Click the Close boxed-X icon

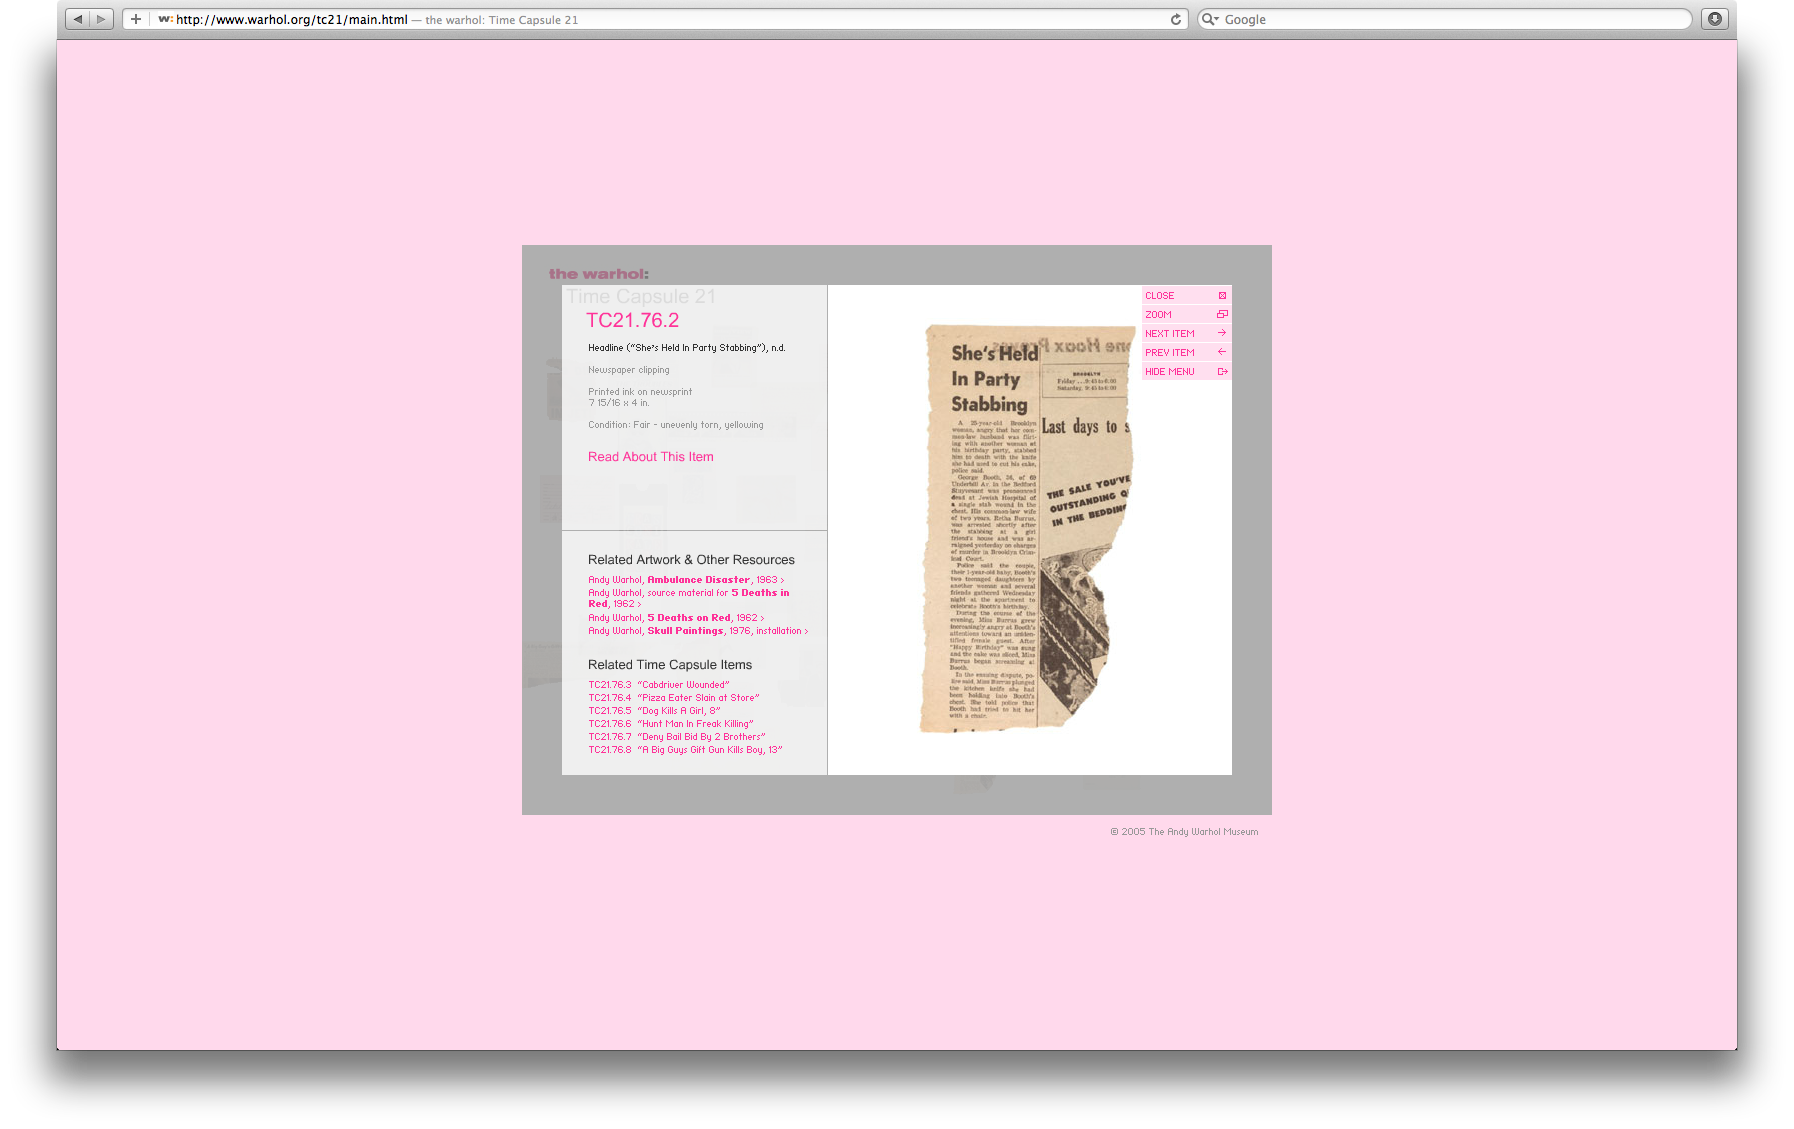[1222, 295]
